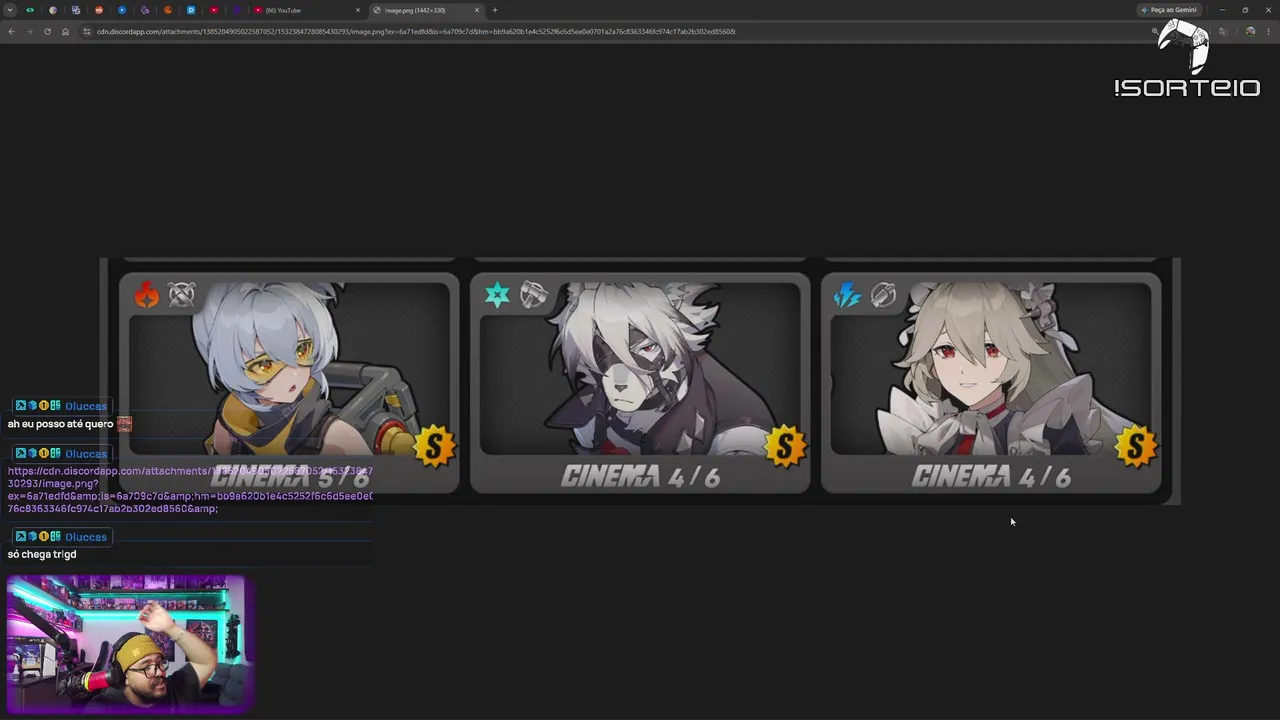This screenshot has width=1280, height=720.
Task: Open the pinned tab with blue D icon
Action: pos(191,10)
